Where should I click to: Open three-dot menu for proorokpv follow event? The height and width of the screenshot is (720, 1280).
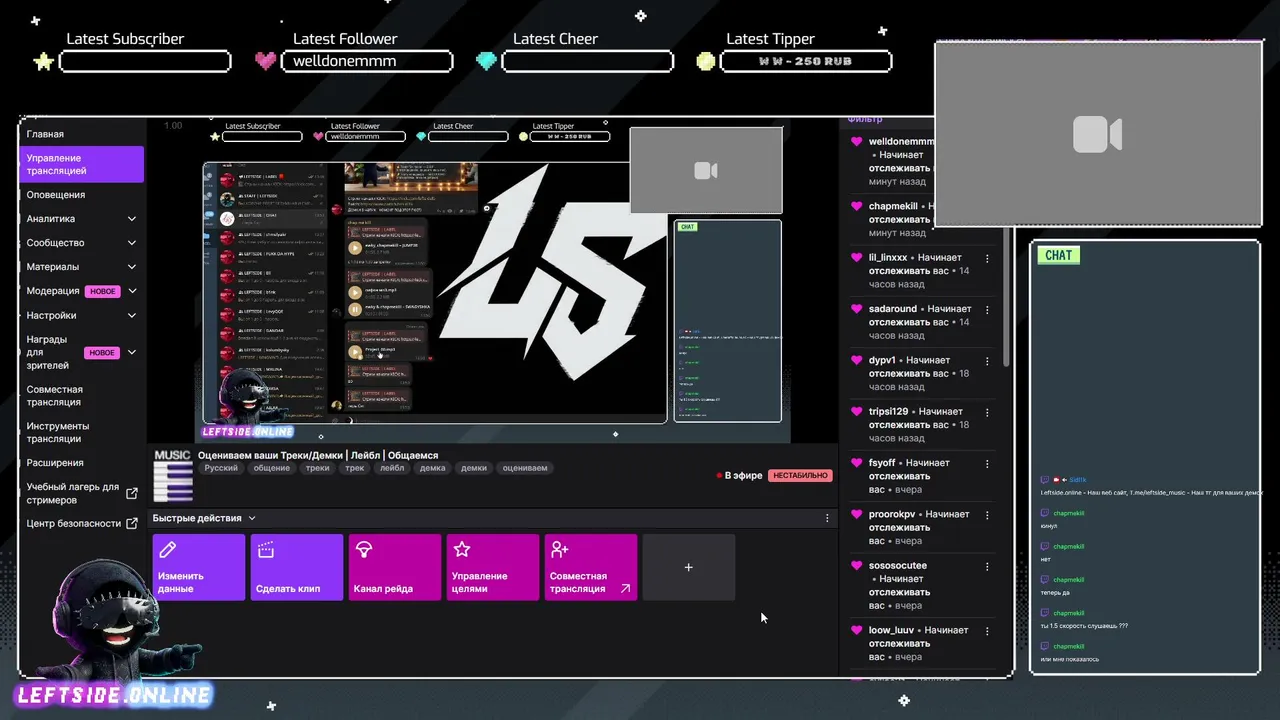[987, 514]
